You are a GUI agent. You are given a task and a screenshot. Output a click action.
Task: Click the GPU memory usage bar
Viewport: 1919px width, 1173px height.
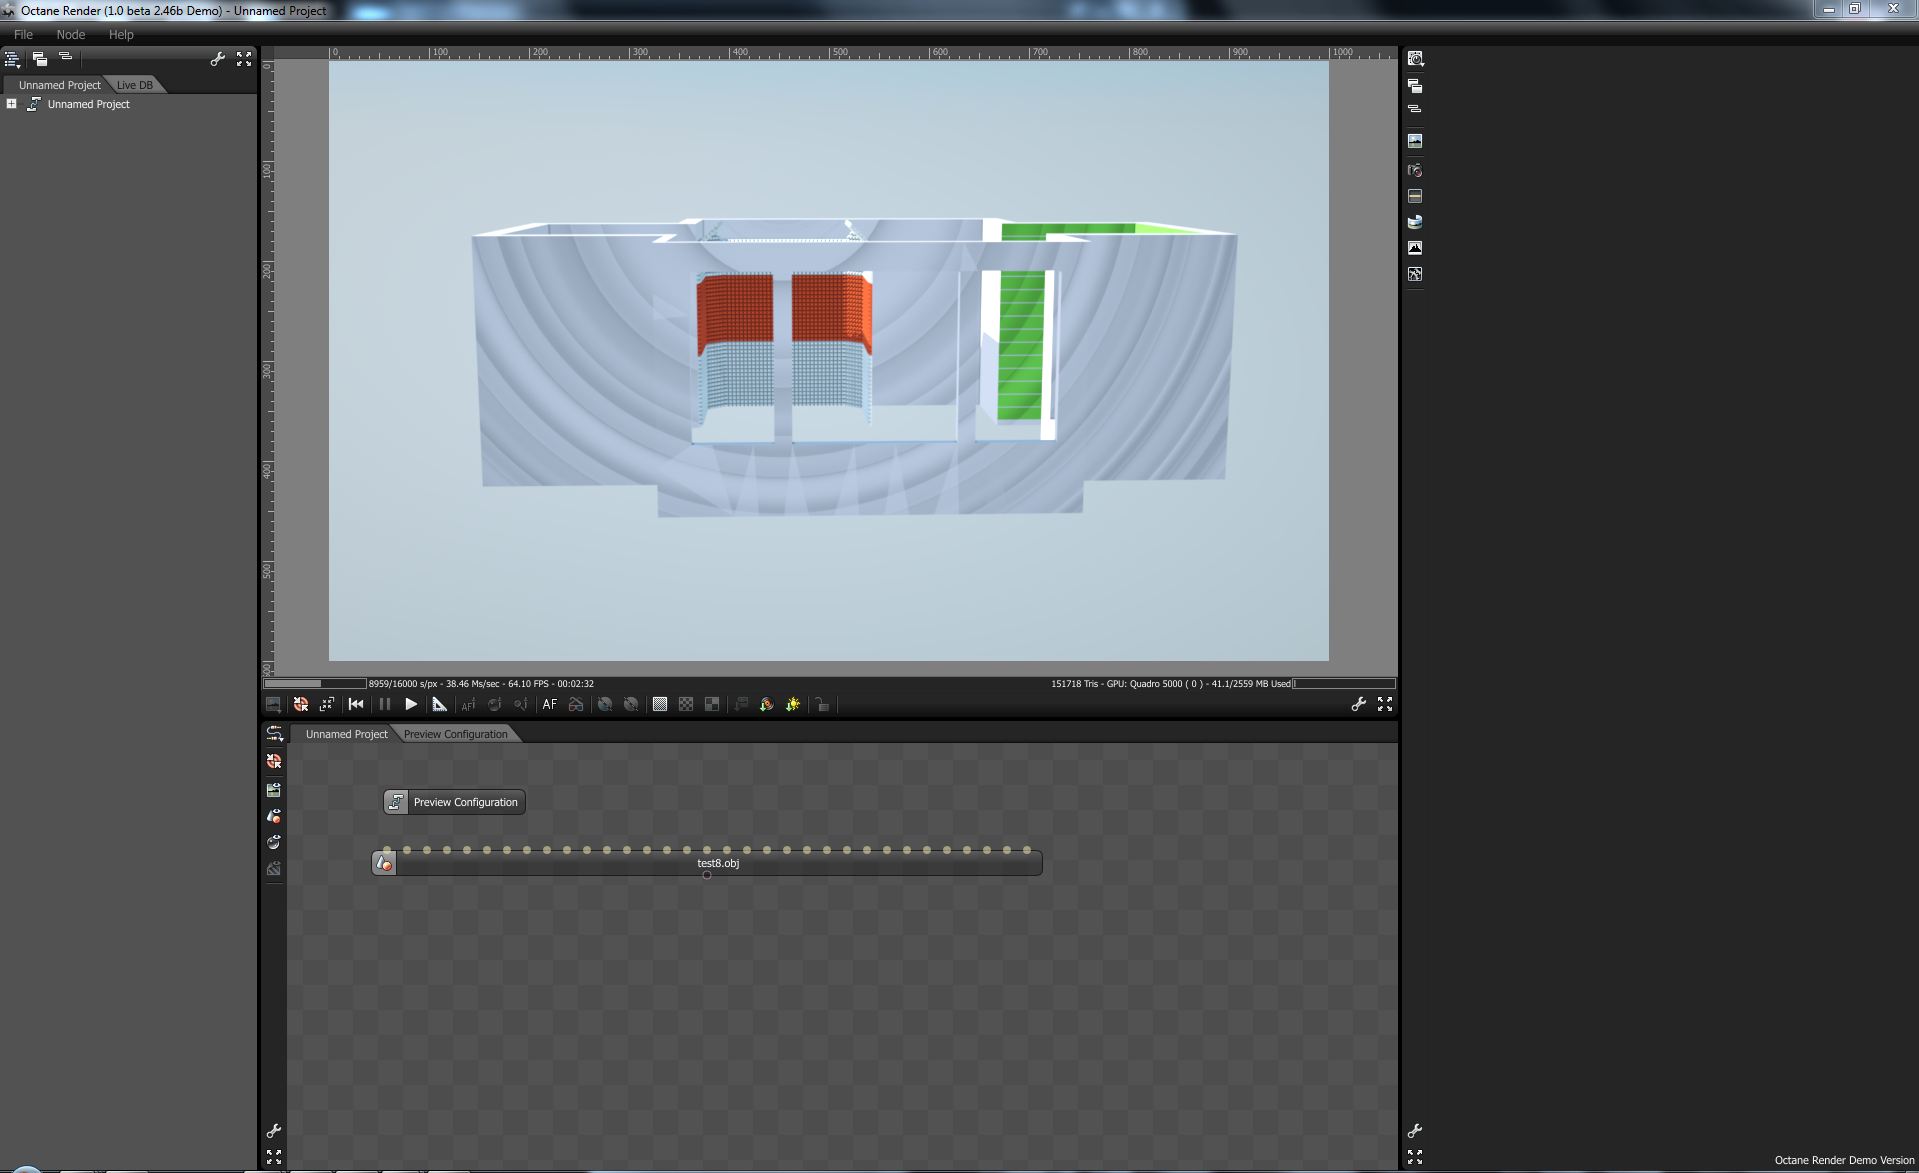coord(1344,684)
